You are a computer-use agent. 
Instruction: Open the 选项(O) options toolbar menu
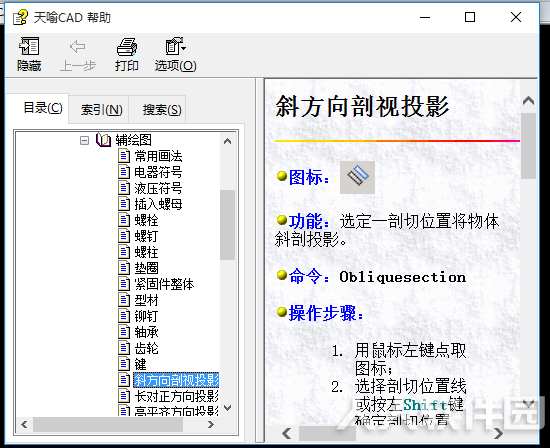[175, 54]
